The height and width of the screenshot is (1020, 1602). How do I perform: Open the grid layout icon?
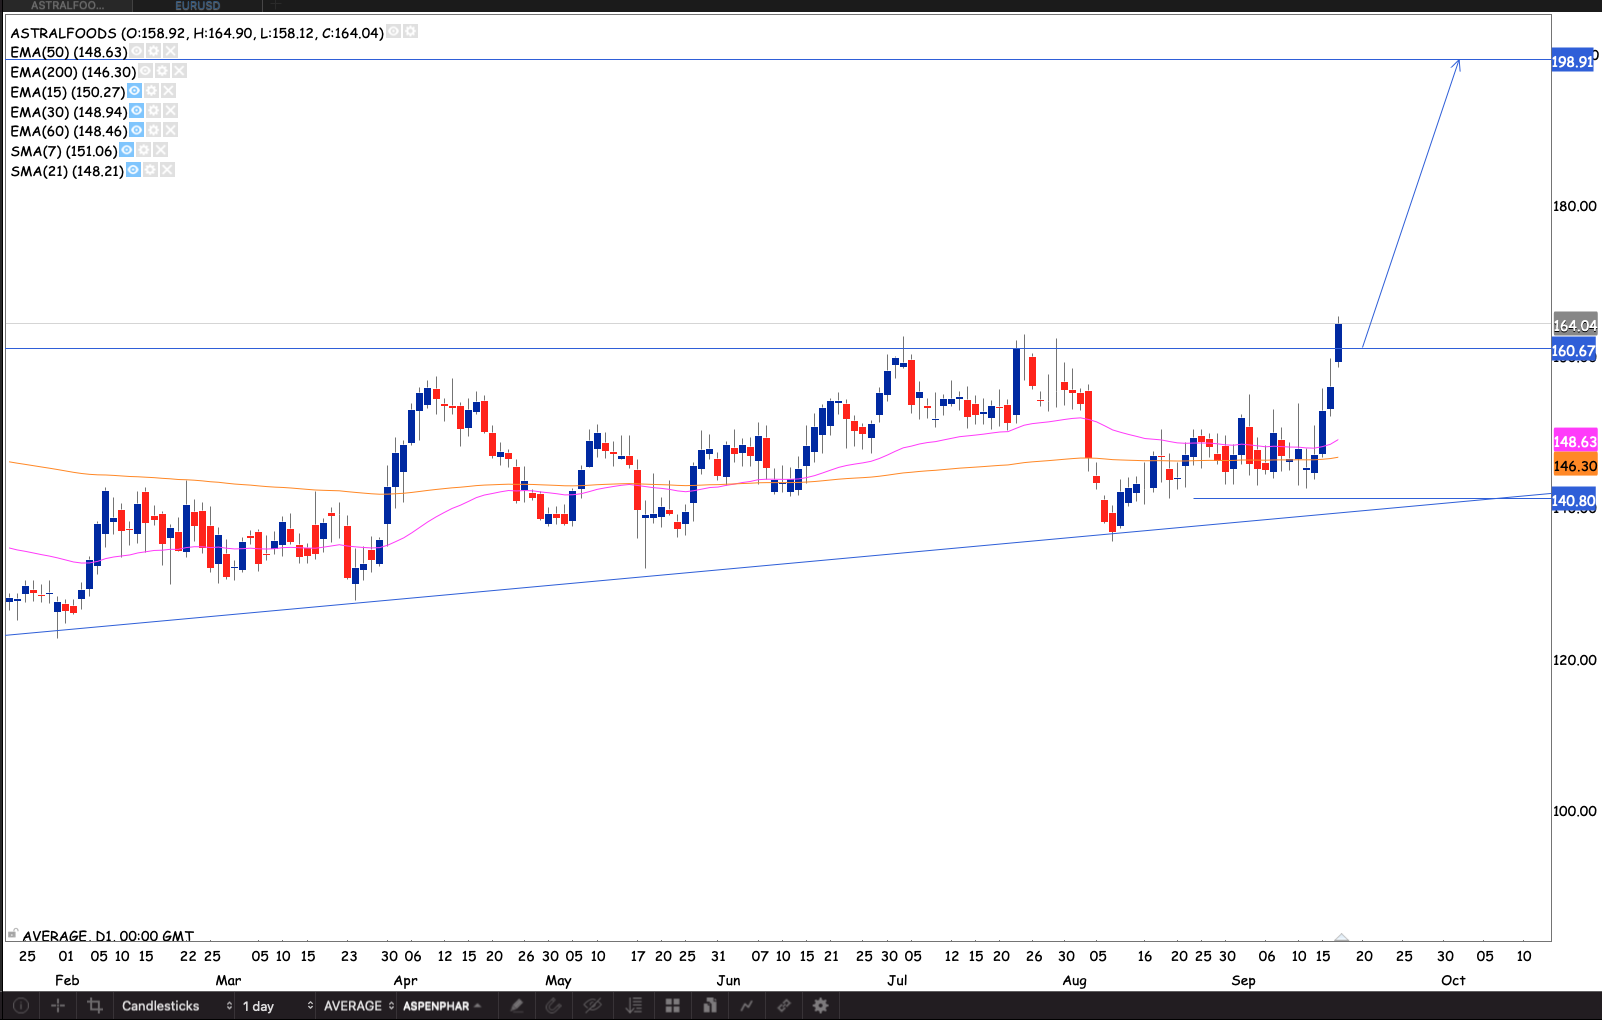point(672,1006)
